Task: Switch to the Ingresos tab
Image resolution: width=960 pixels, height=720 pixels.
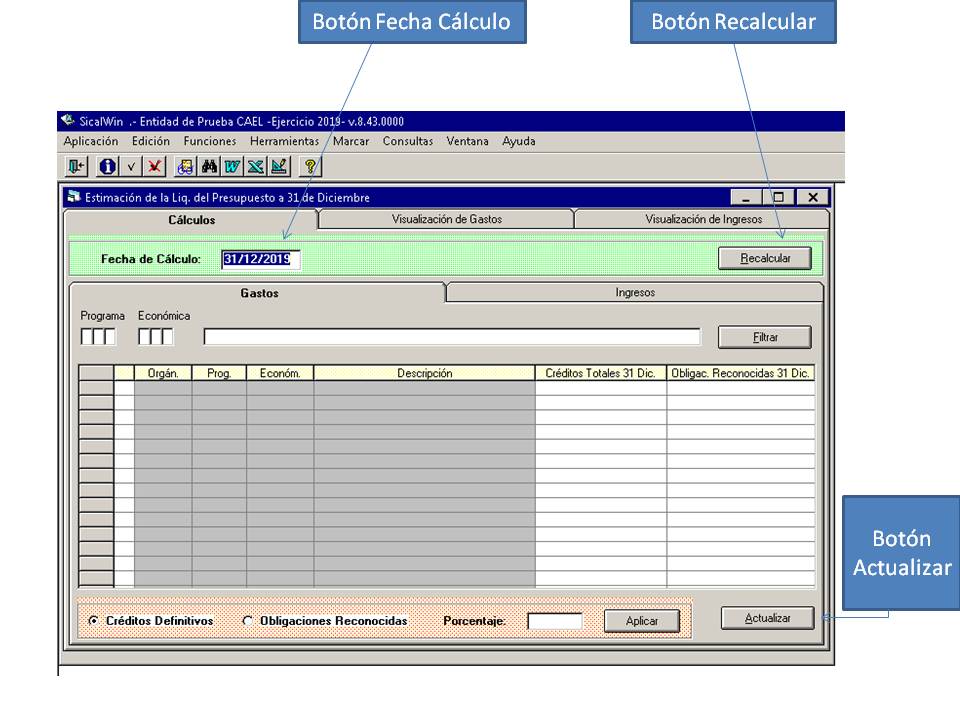Action: click(635, 293)
